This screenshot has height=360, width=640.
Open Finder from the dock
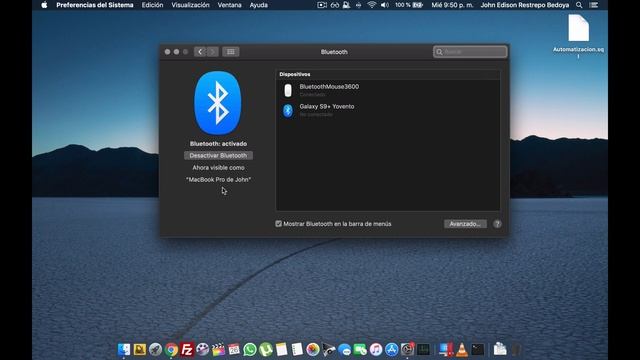click(x=124, y=349)
